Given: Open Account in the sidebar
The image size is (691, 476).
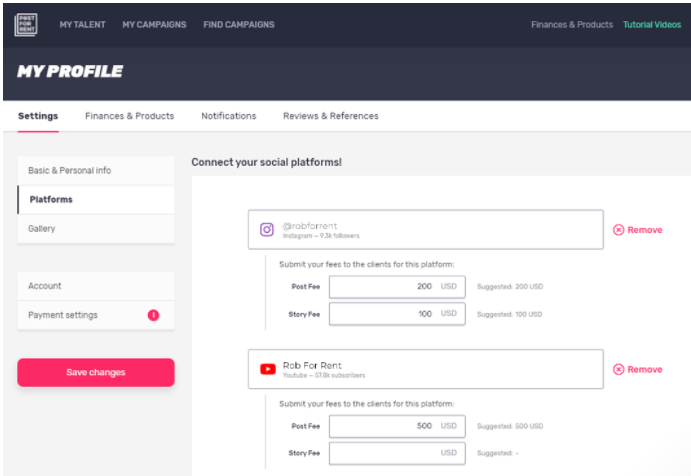Looking at the screenshot, I should (96, 286).
